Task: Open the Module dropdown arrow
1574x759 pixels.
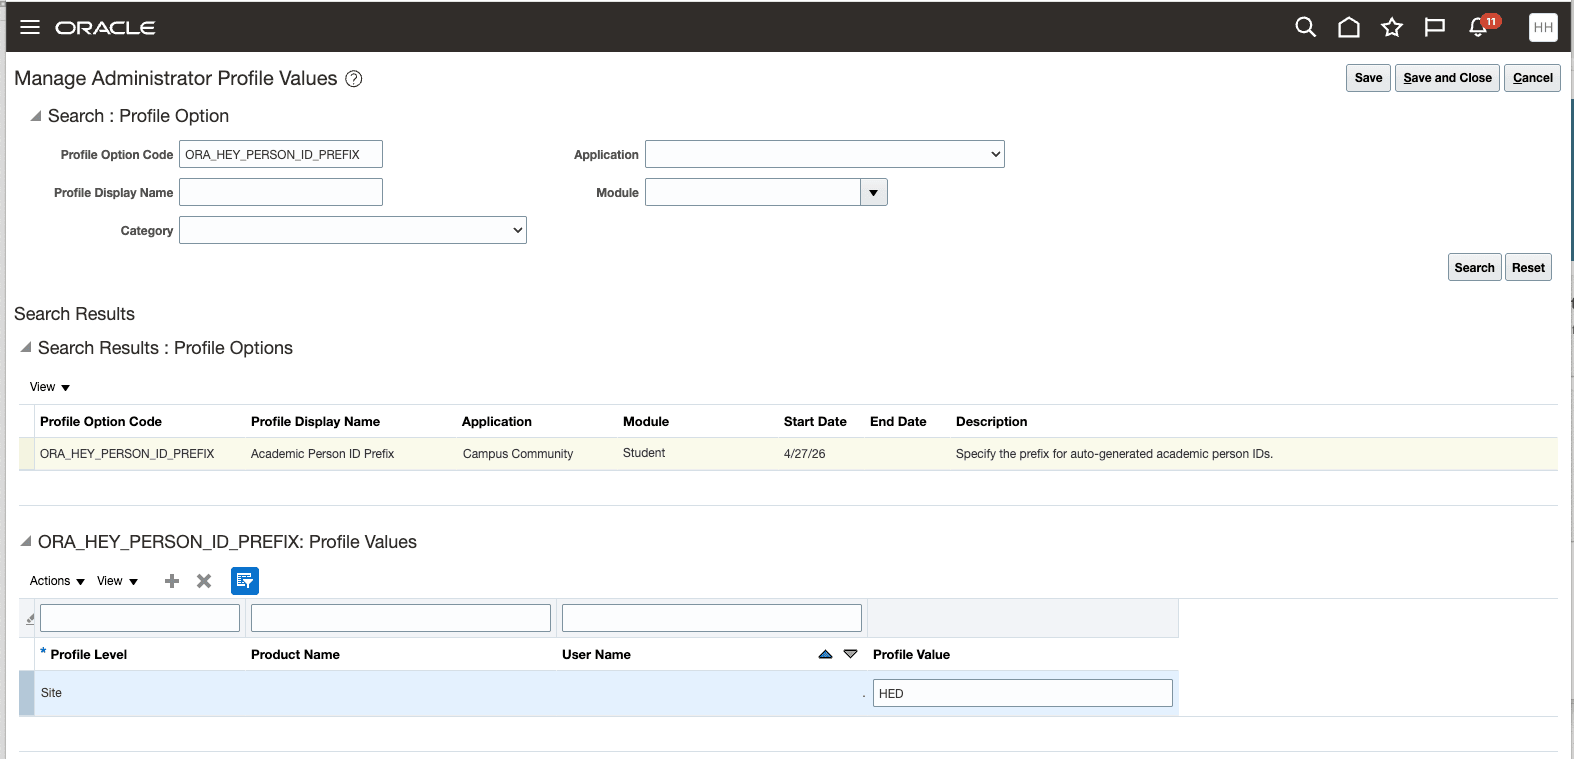Action: click(x=874, y=192)
